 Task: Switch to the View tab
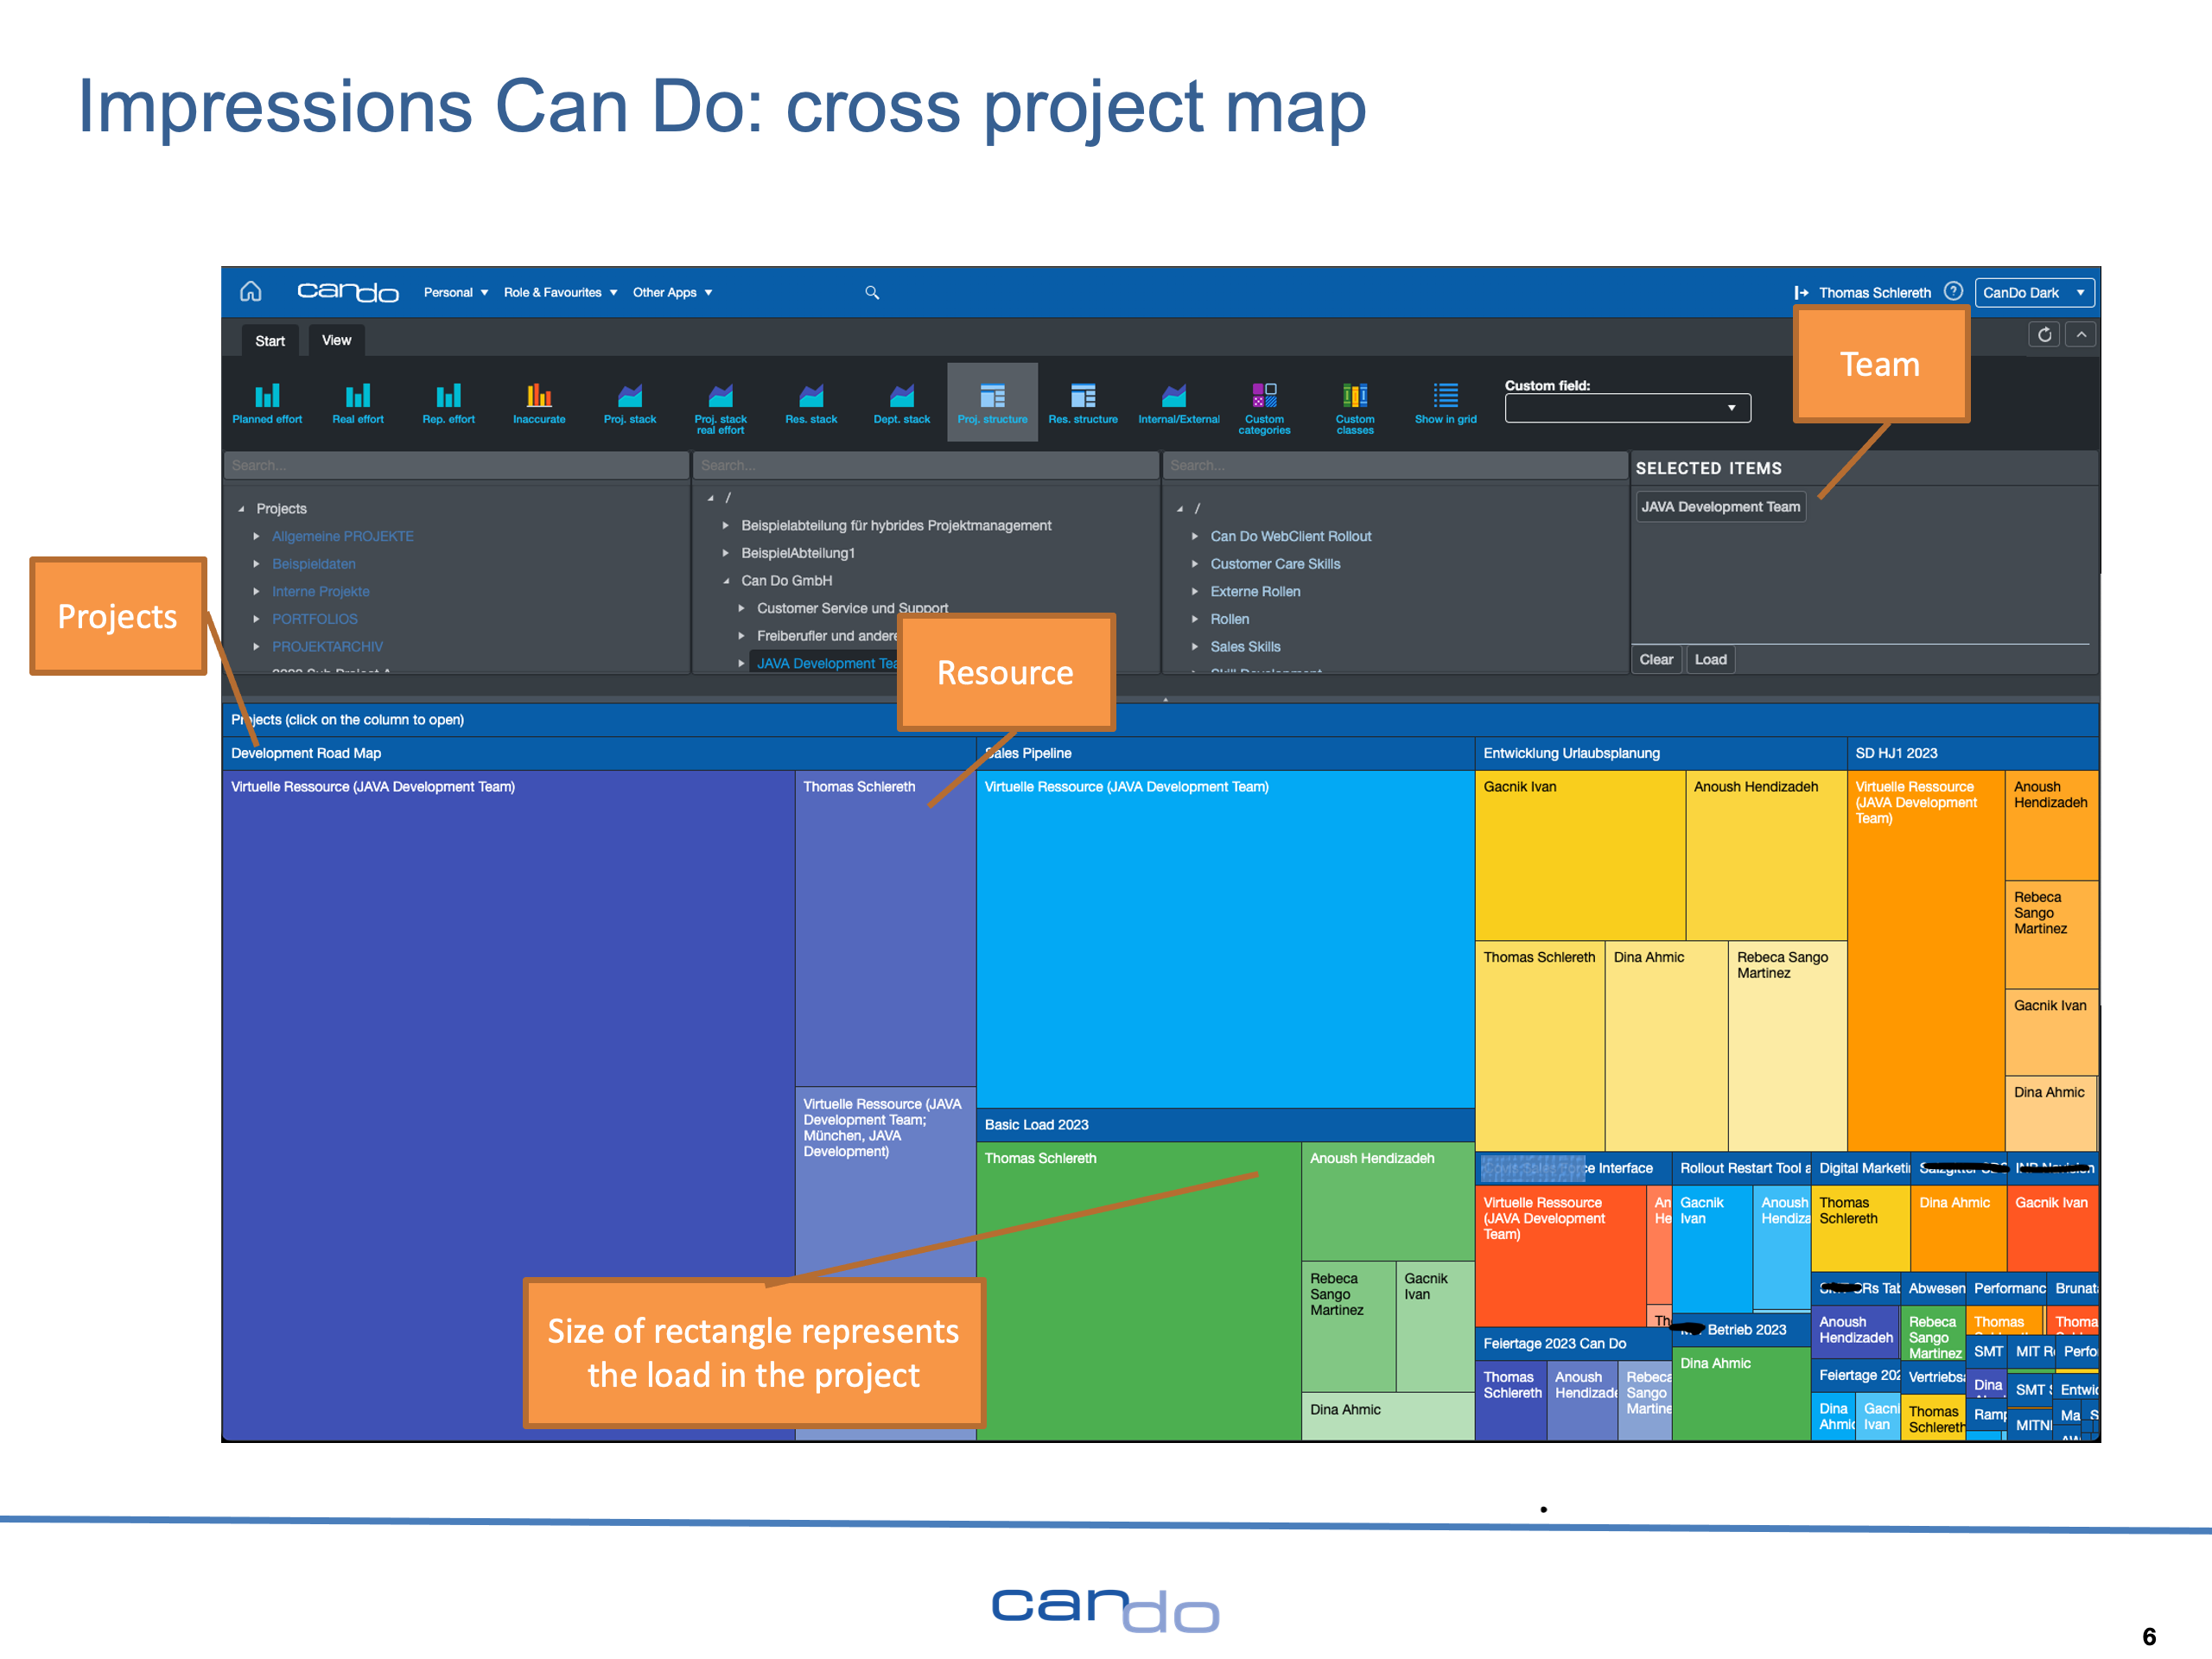pos(336,340)
